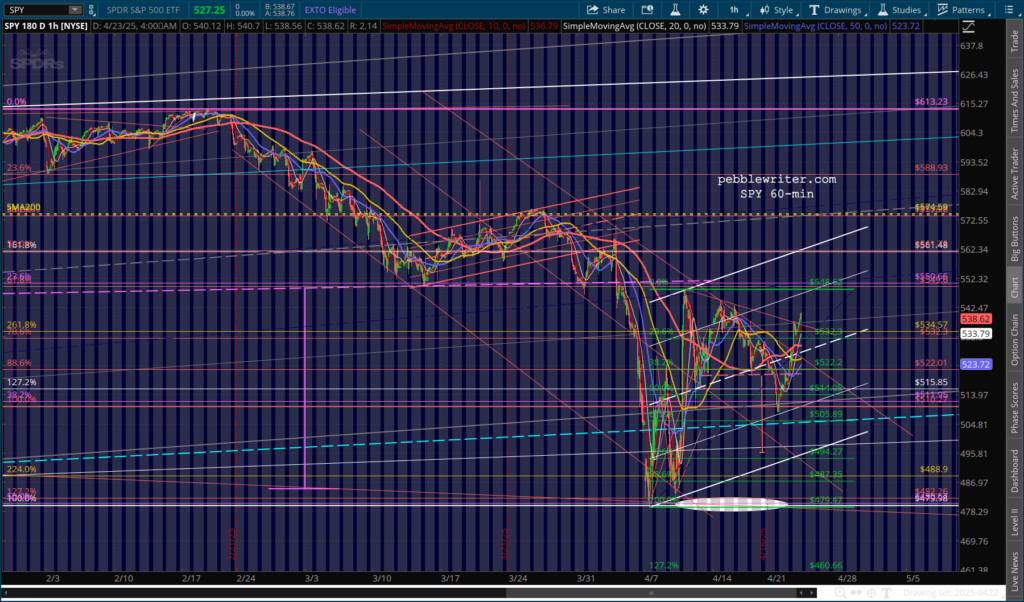
Task: Click the $488.9 level label
Action: pos(934,469)
